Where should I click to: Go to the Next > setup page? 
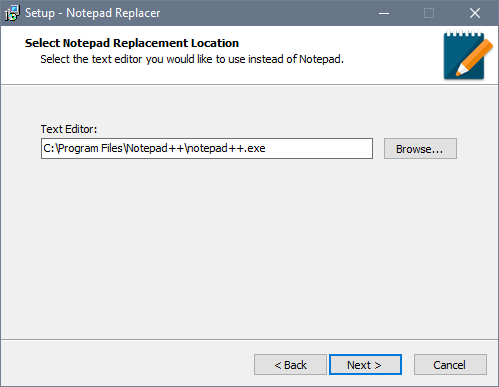tap(365, 365)
